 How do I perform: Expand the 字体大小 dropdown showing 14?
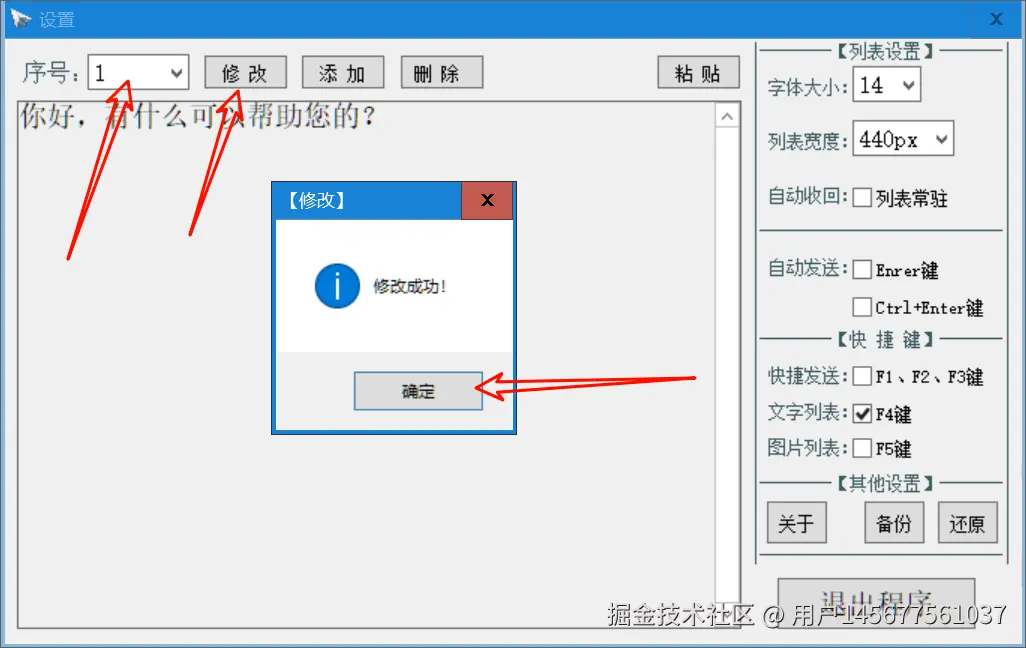pyautogui.click(x=887, y=84)
